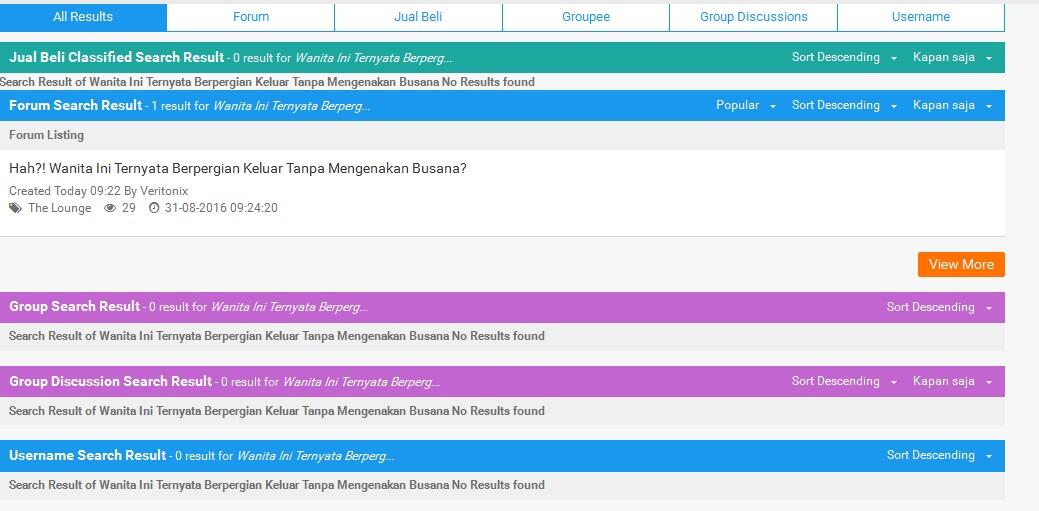1039x511 pixels.
Task: Open The Lounge forum category link
Action: [60, 208]
